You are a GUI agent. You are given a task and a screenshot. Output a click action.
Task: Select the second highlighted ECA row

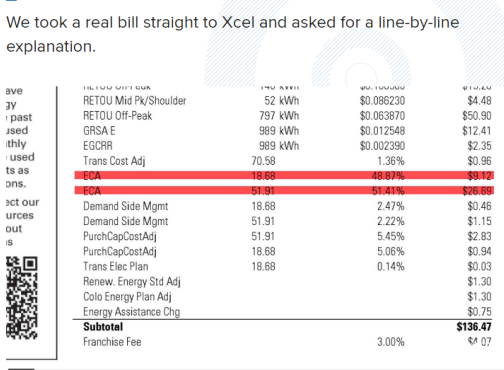(284, 191)
